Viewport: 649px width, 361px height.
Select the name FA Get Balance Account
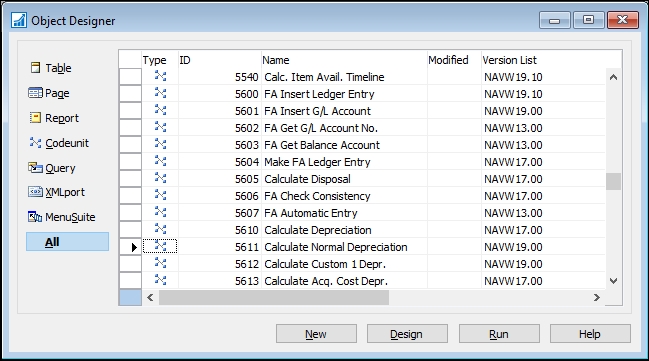(322, 145)
